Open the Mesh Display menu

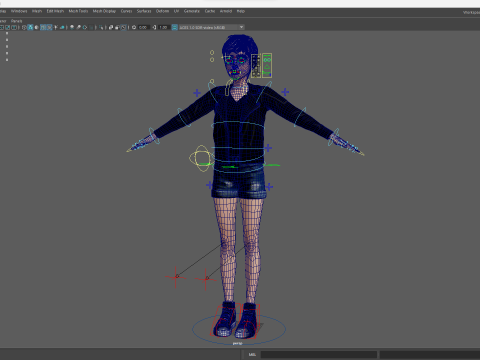click(104, 11)
